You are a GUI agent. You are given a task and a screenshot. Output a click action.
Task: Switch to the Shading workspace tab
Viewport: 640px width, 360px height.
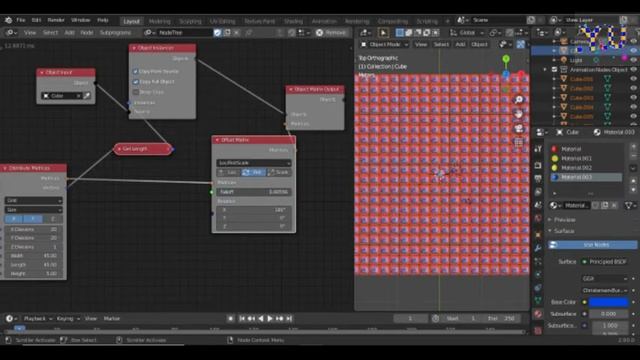[293, 21]
